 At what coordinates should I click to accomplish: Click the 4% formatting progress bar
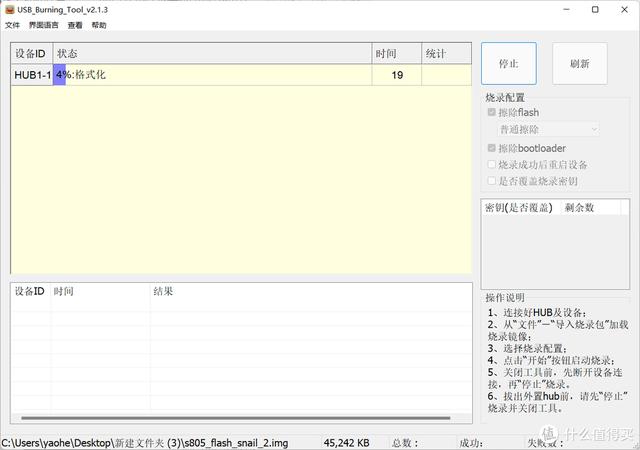(60, 75)
